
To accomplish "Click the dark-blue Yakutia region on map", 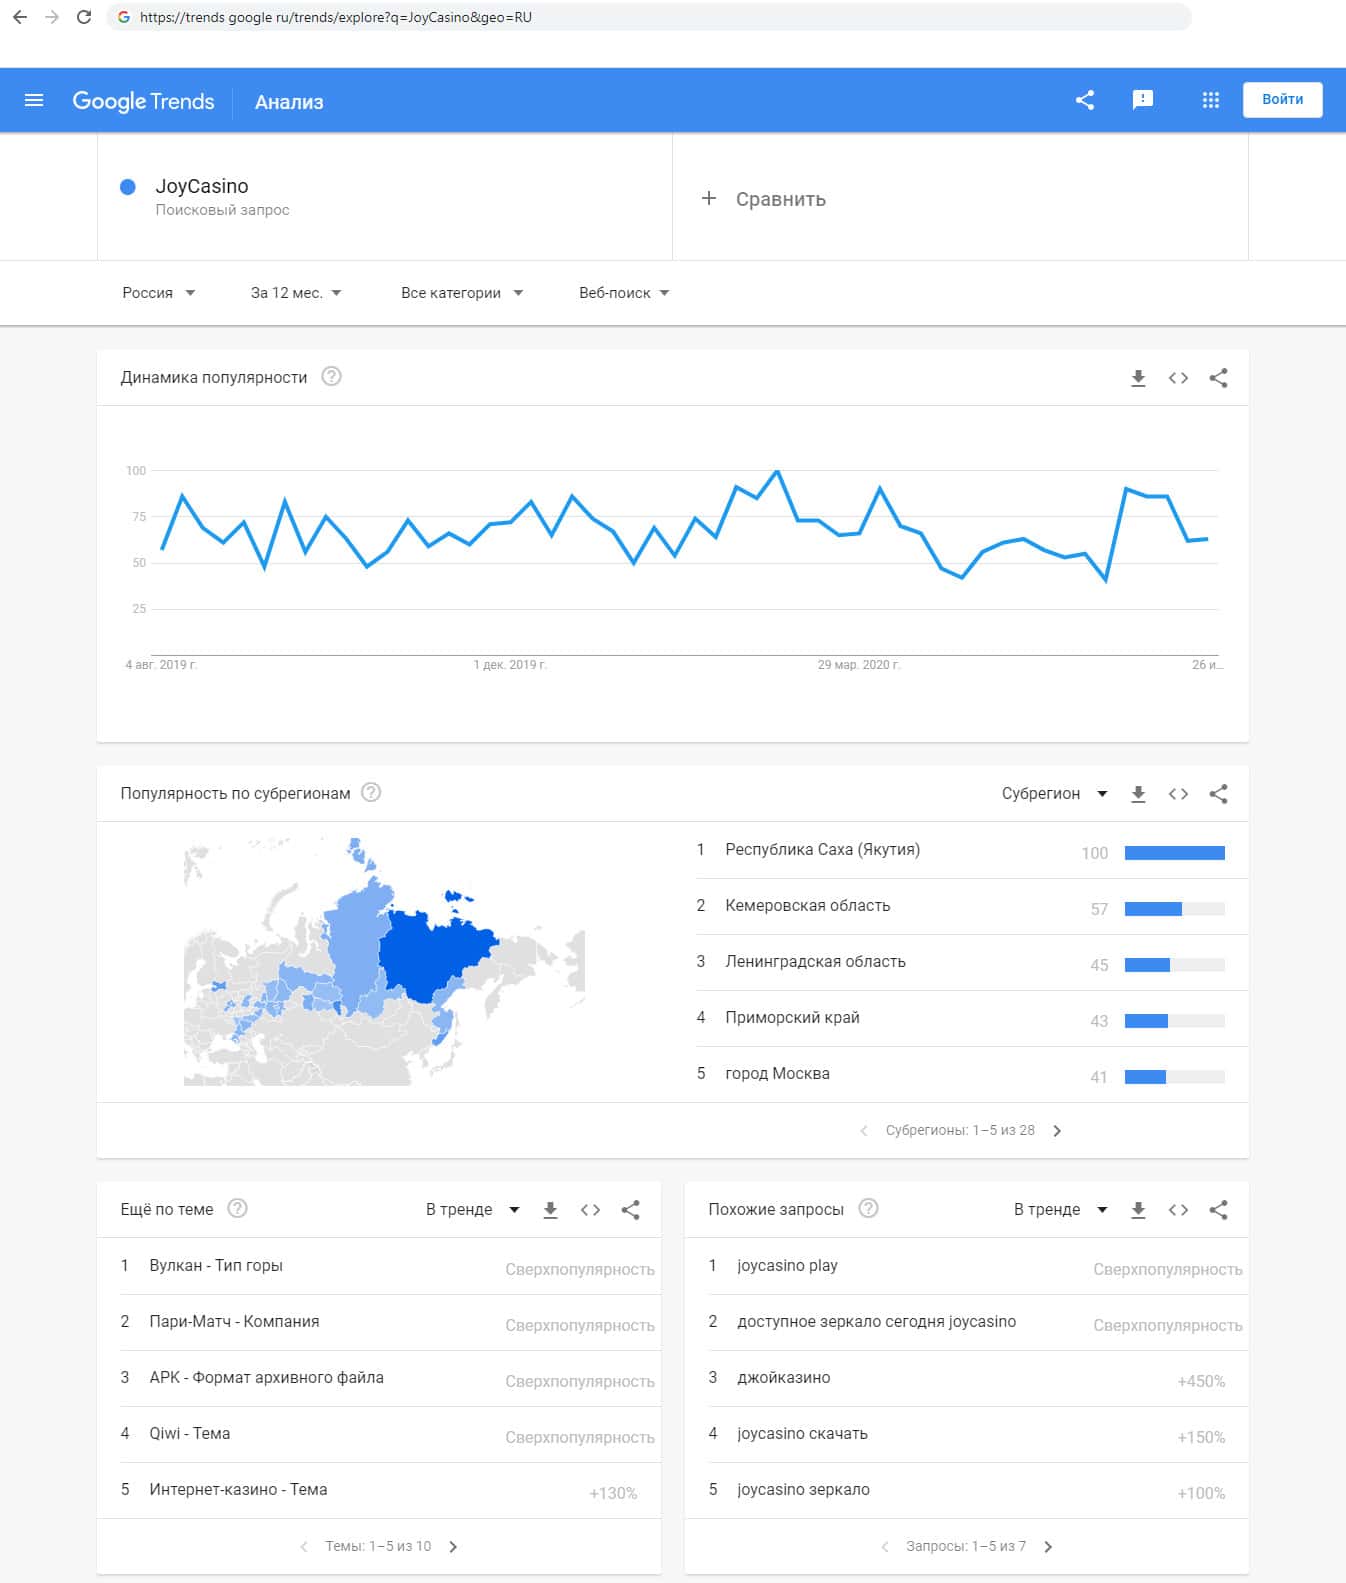I will pyautogui.click(x=430, y=955).
